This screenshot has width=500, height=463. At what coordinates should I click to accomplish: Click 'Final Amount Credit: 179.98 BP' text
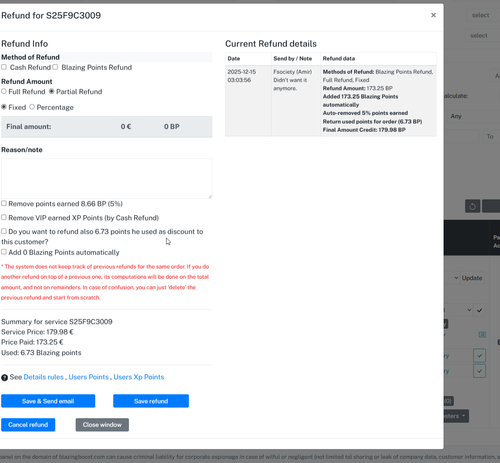[364, 130]
